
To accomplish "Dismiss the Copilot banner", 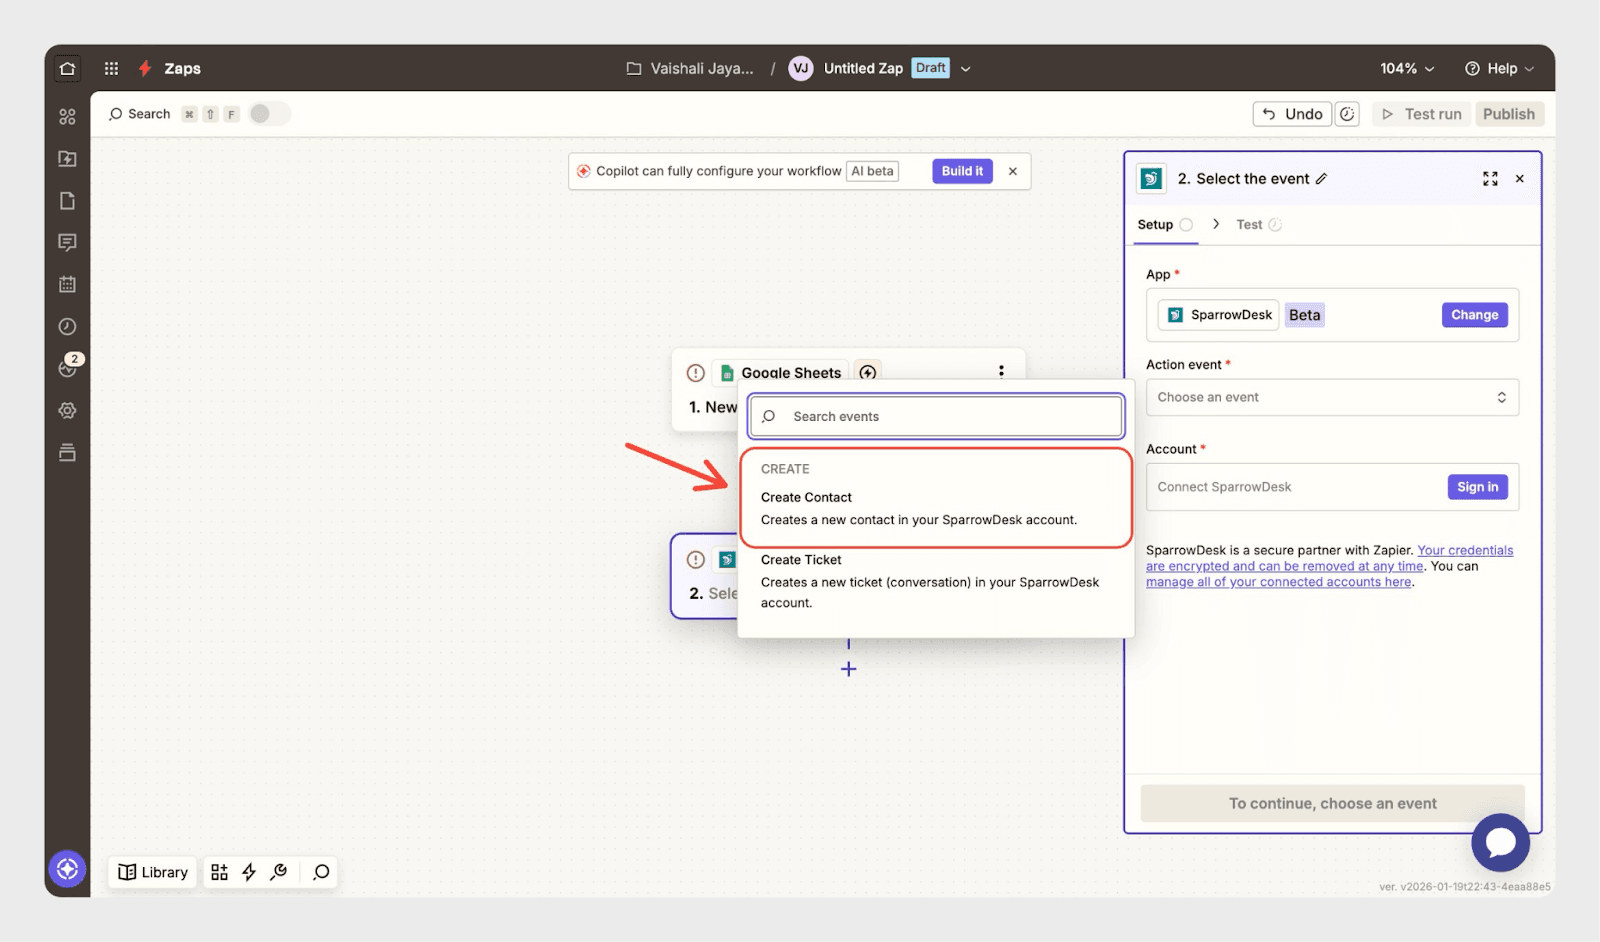I will pos(1013,171).
